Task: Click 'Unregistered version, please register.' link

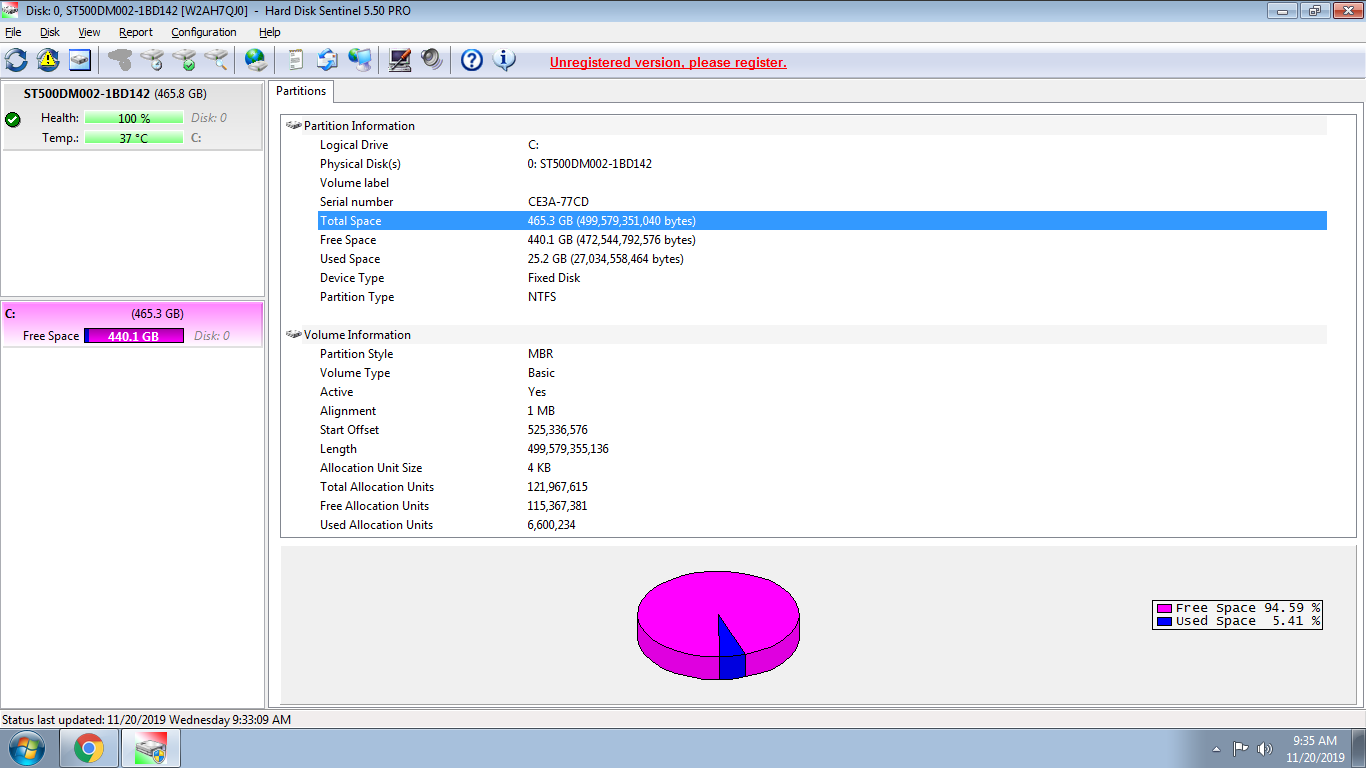Action: coord(668,62)
